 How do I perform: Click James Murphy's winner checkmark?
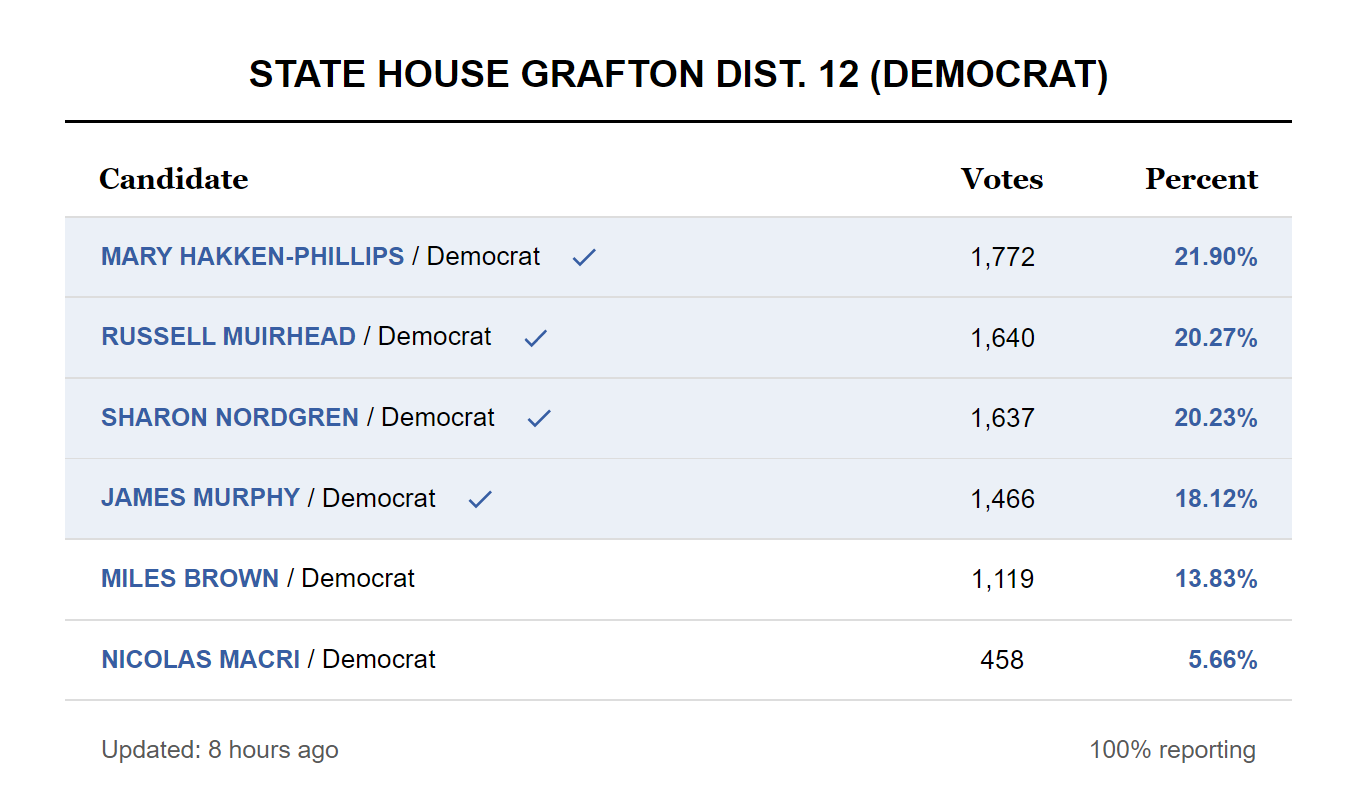pos(480,499)
